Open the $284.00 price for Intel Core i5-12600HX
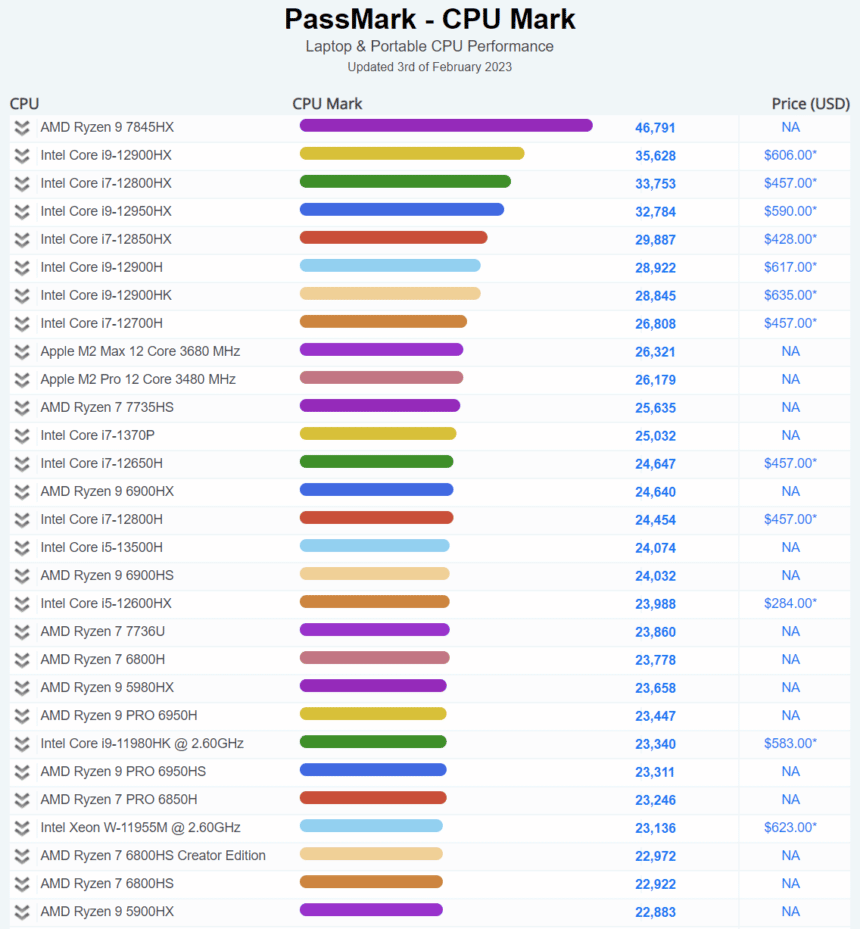 click(x=790, y=603)
